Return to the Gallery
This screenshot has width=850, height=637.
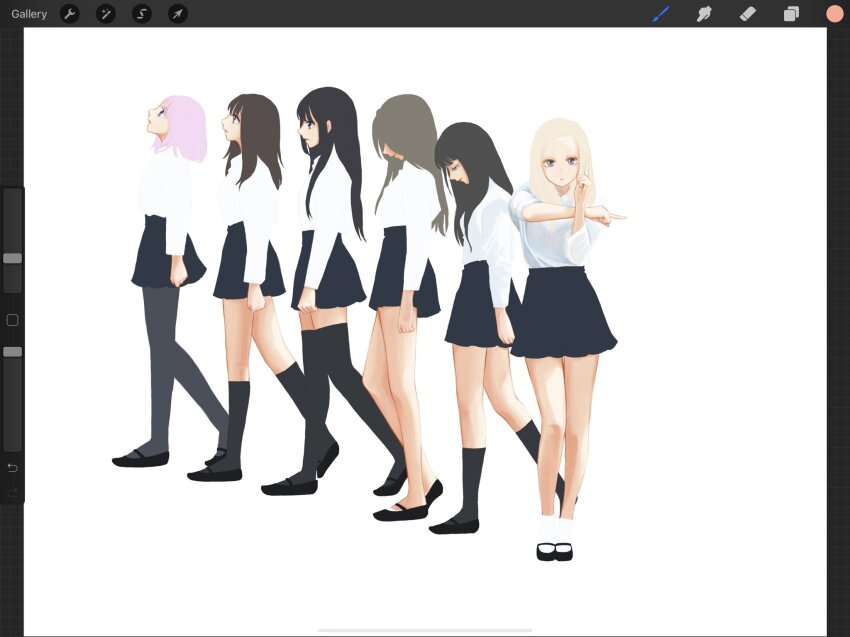[29, 14]
